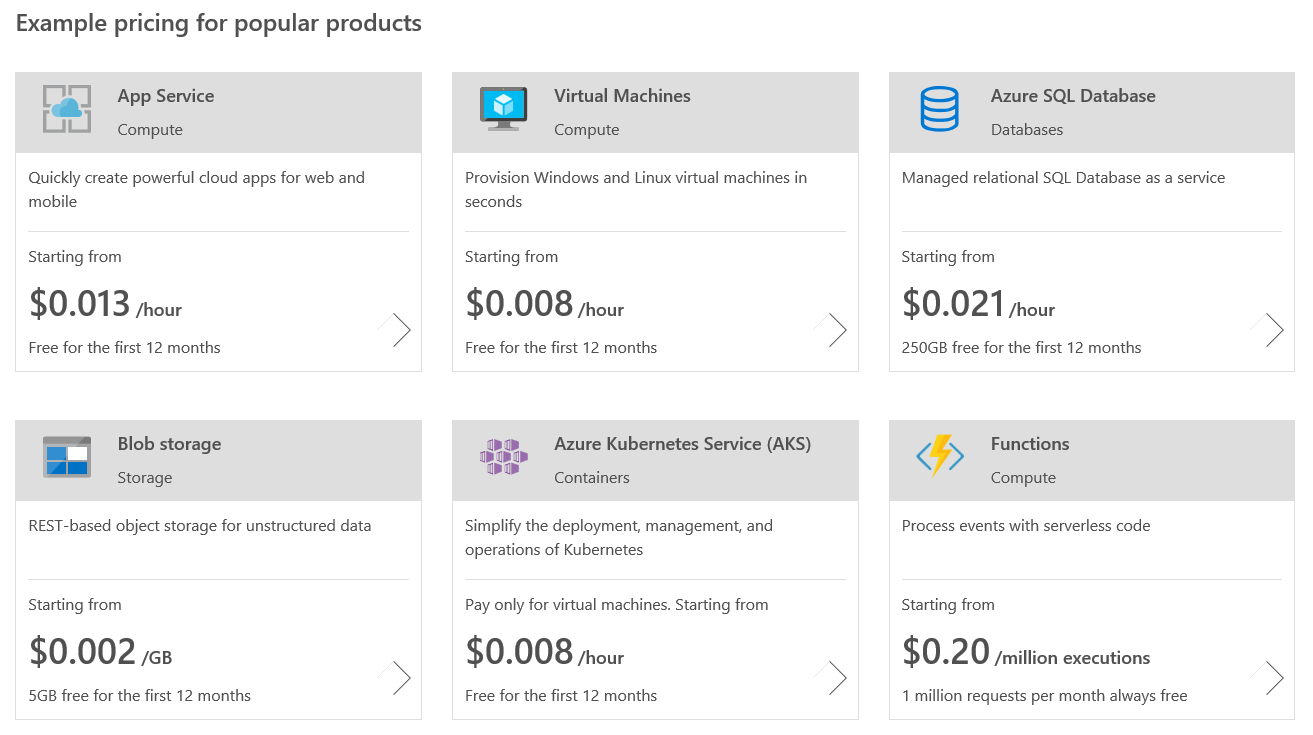Viewport: 1313px width, 735px height.
Task: Click the AKS $0.008 /hour price
Action: pyautogui.click(x=545, y=652)
